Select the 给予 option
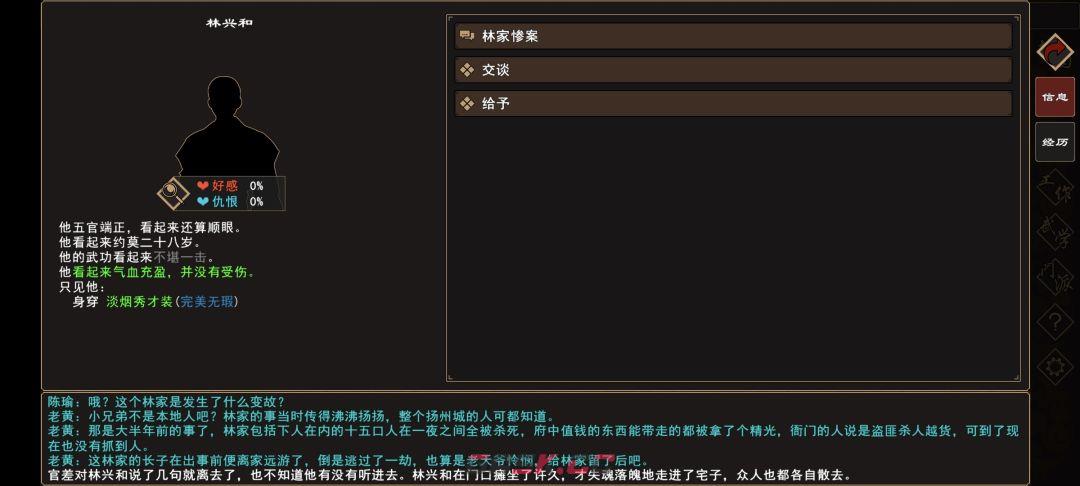The image size is (1080, 486). (733, 103)
